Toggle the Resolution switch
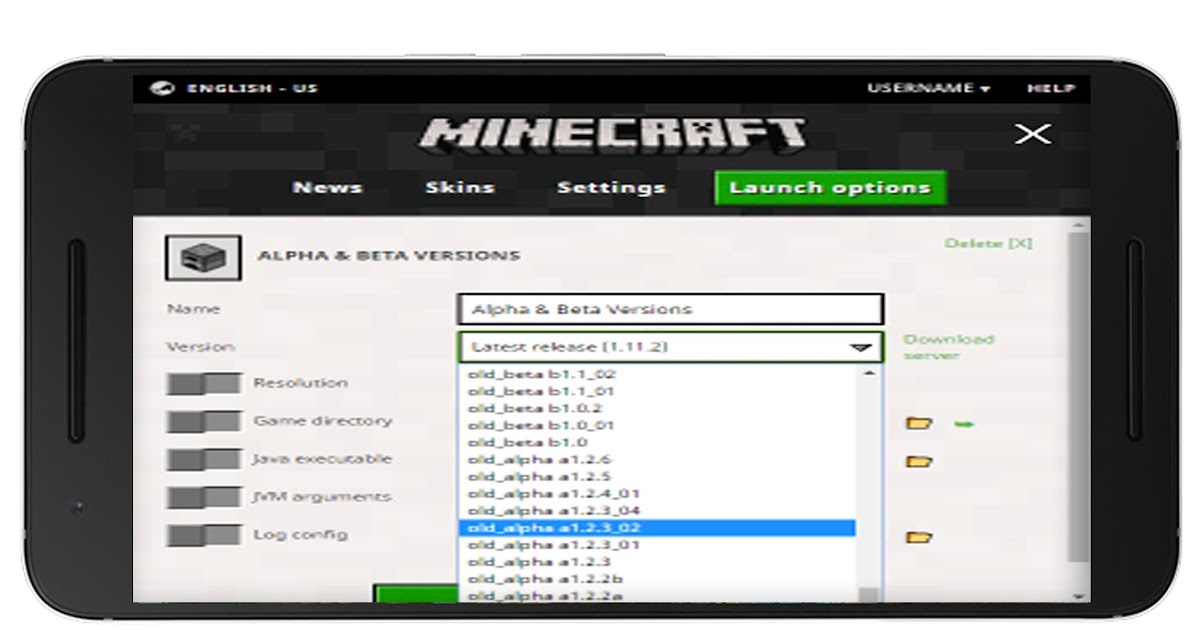The image size is (1200, 630). [x=204, y=384]
